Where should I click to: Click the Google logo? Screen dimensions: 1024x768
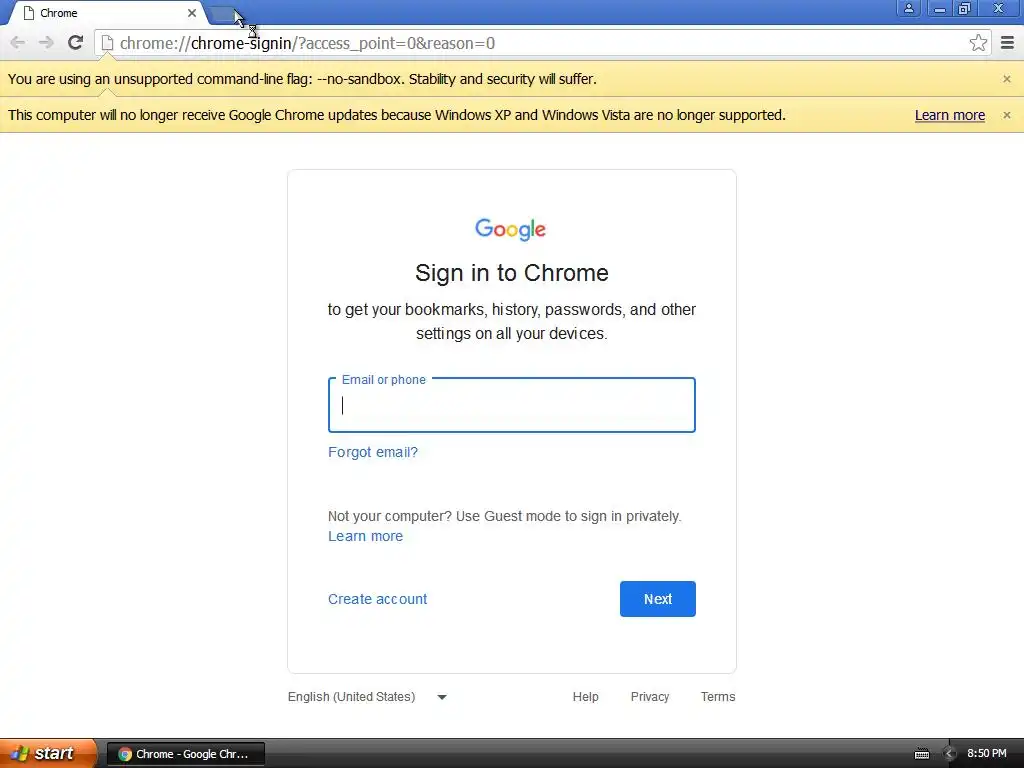tap(511, 229)
